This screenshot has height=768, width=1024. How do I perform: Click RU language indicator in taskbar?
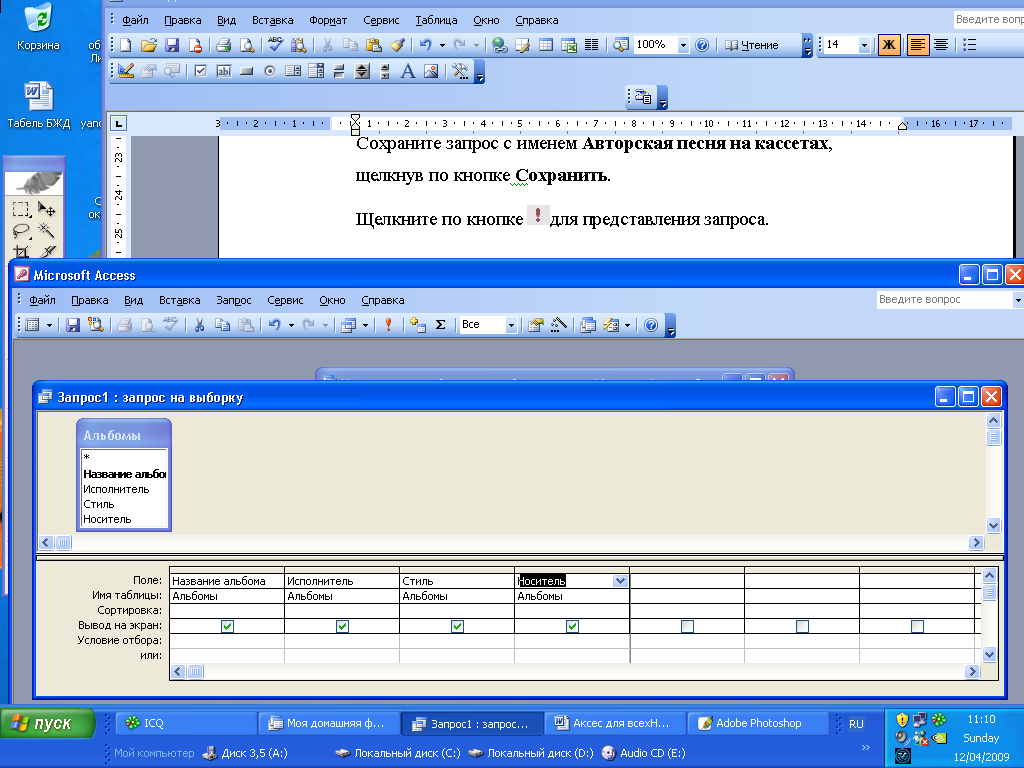[856, 724]
